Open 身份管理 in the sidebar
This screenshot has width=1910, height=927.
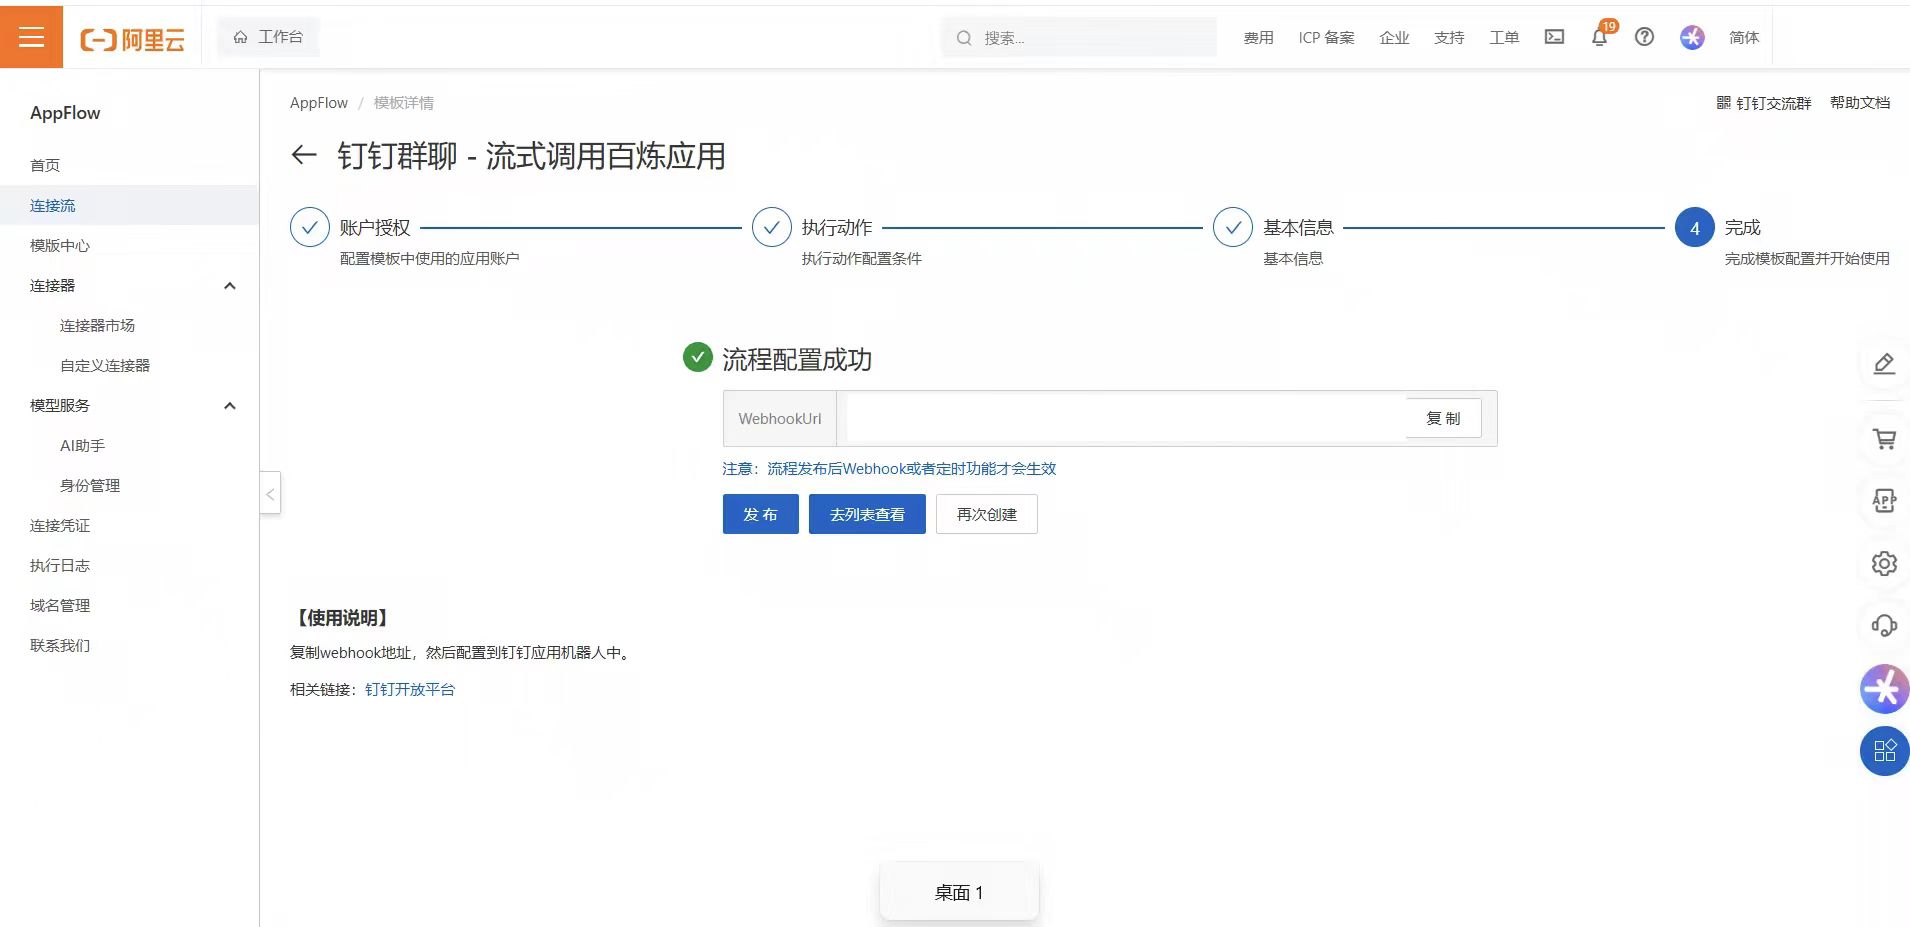[x=90, y=485]
